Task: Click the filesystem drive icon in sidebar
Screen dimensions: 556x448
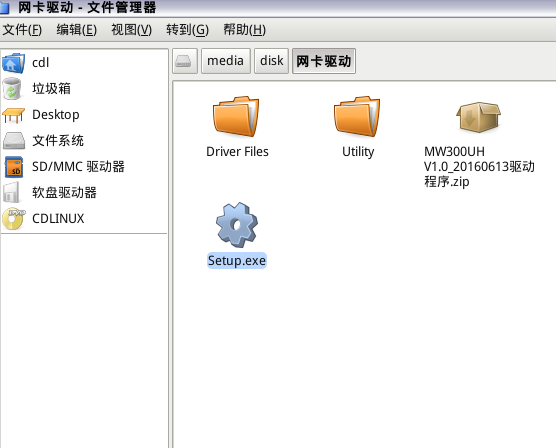Action: point(14,141)
